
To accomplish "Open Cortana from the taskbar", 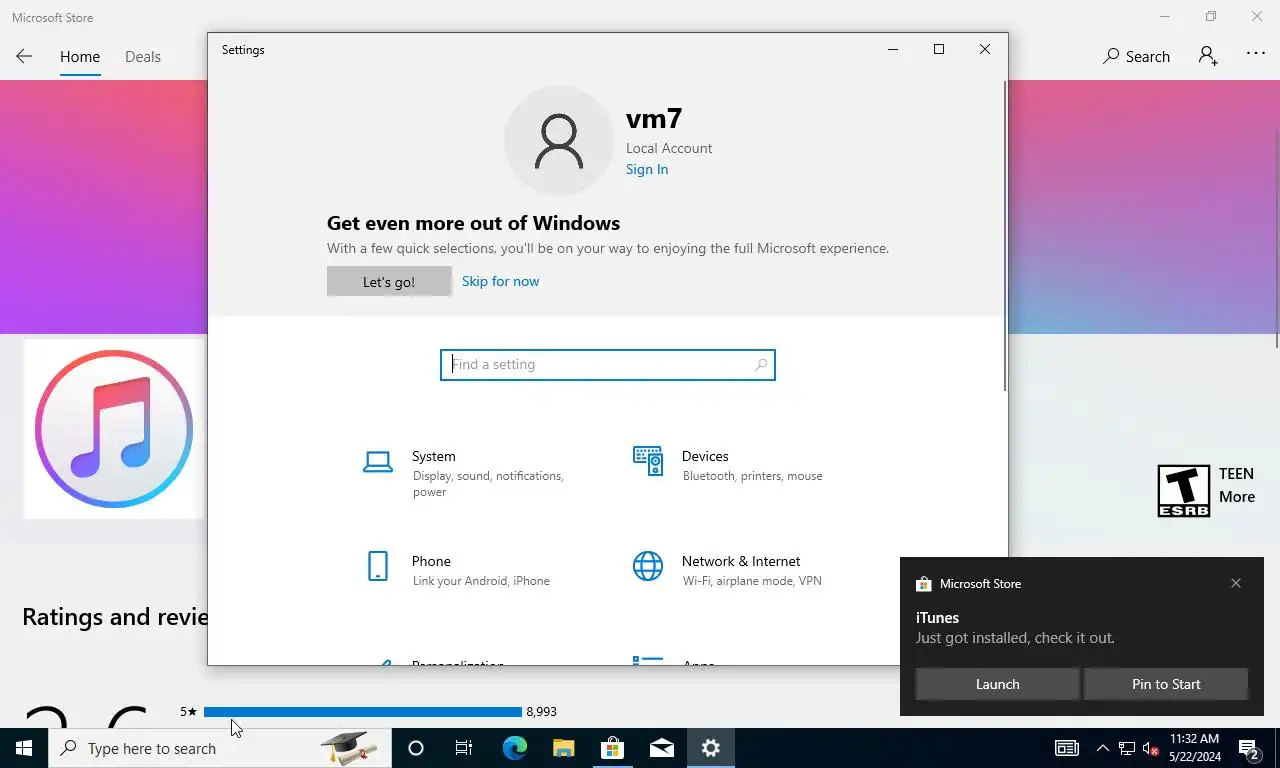I will tap(416, 748).
